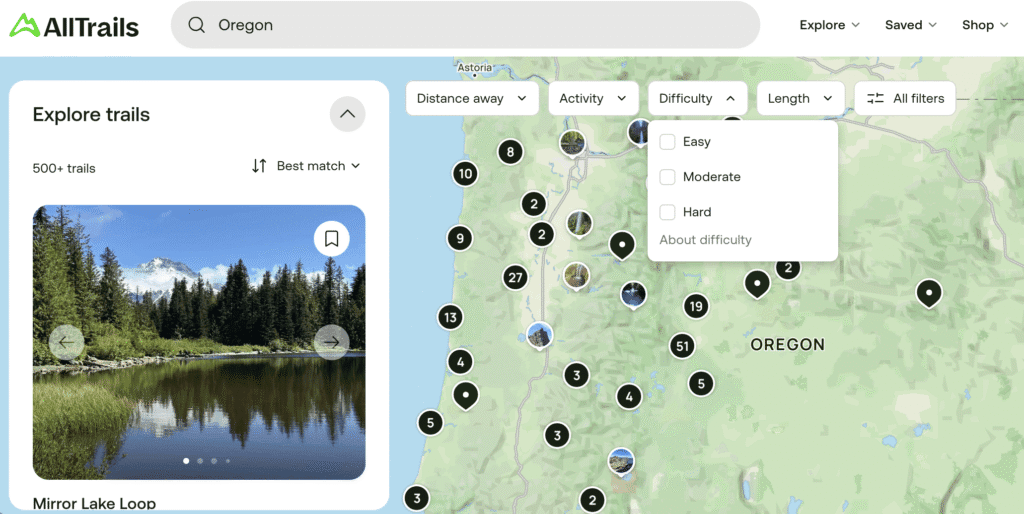Open the Mirror Lake Loop trail title
The width and height of the screenshot is (1024, 514).
point(95,504)
